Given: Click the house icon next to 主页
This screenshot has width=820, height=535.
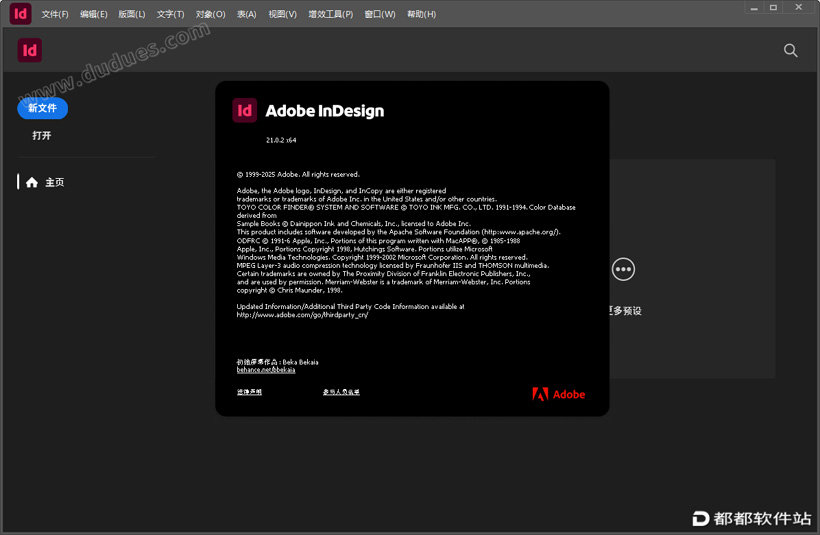Looking at the screenshot, I should point(32,182).
